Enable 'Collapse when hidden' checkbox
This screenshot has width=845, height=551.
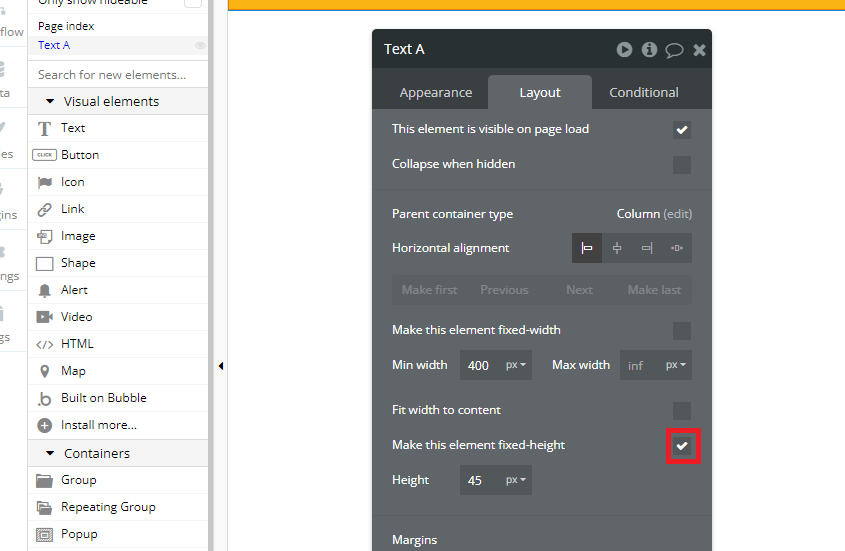[682, 165]
